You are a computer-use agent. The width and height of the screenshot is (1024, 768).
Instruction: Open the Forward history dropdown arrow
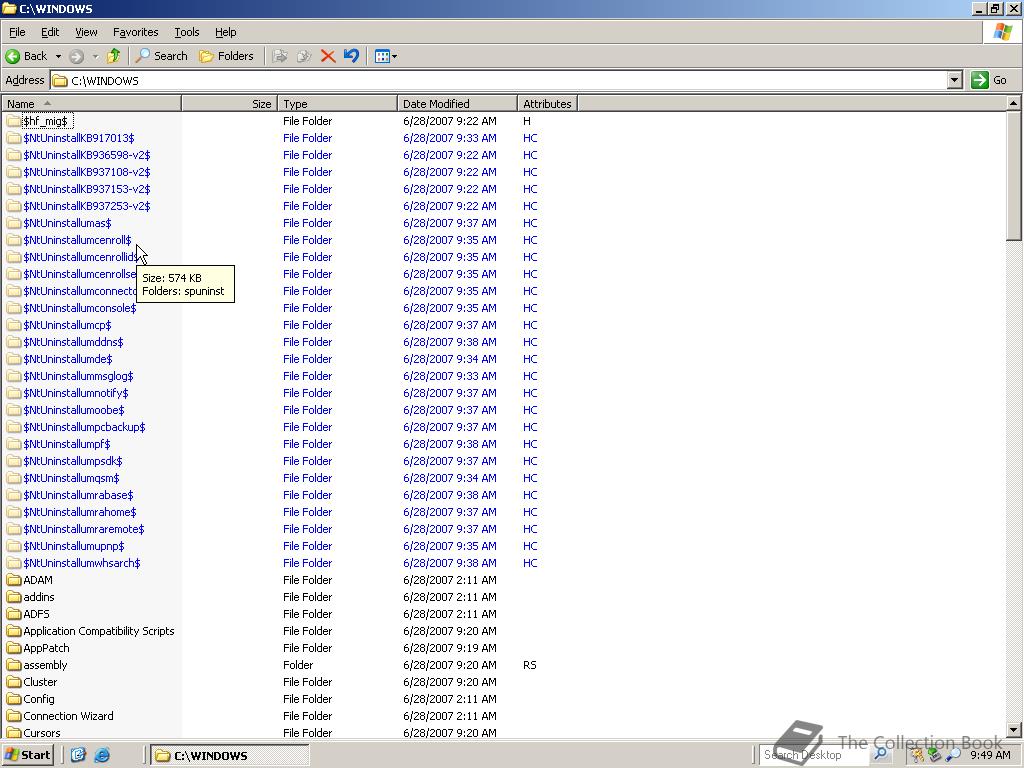pyautogui.click(x=95, y=56)
